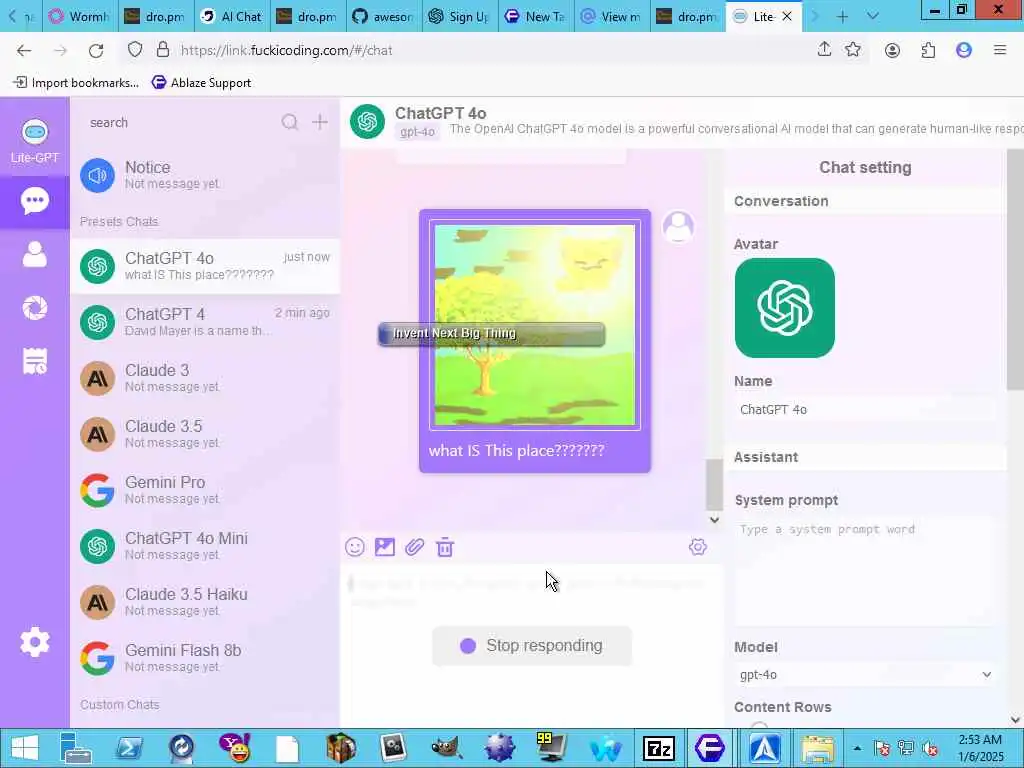The height and width of the screenshot is (768, 1024).
Task: Click the chat message area scrollbar
Action: click(714, 484)
